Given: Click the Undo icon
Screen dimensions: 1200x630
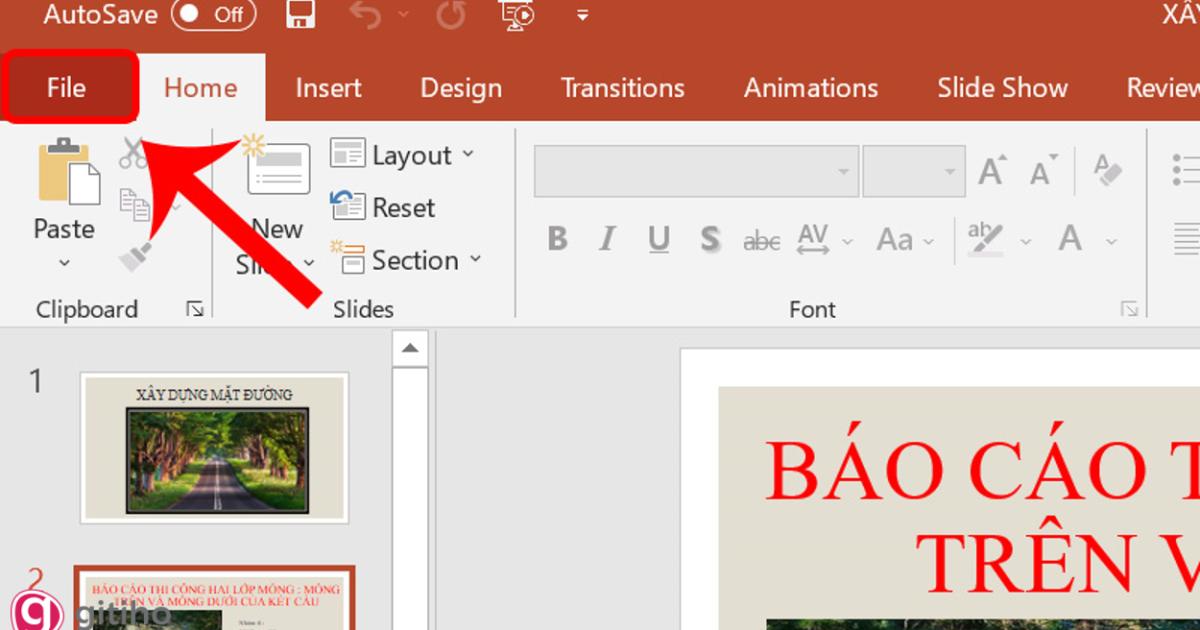Looking at the screenshot, I should coord(366,15).
